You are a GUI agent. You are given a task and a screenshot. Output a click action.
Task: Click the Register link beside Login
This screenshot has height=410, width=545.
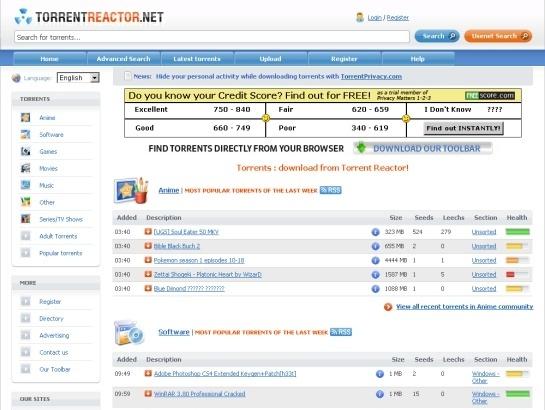(x=398, y=17)
